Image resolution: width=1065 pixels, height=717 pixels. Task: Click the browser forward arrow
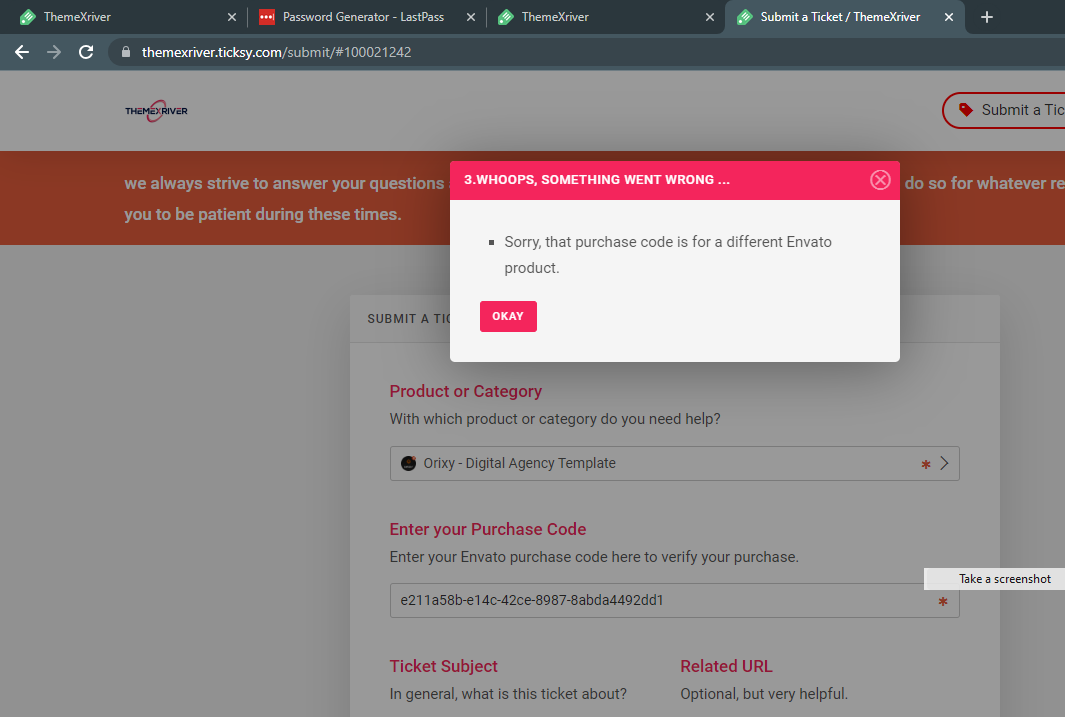click(x=54, y=52)
